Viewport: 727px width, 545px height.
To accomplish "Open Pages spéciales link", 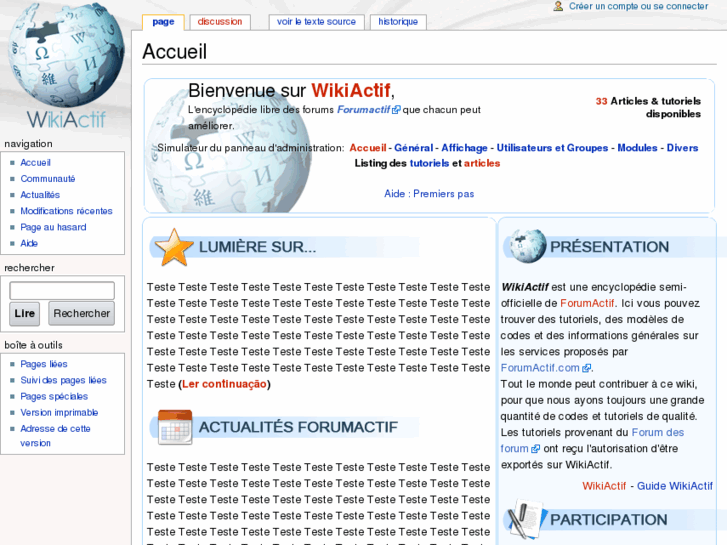I will tap(54, 397).
